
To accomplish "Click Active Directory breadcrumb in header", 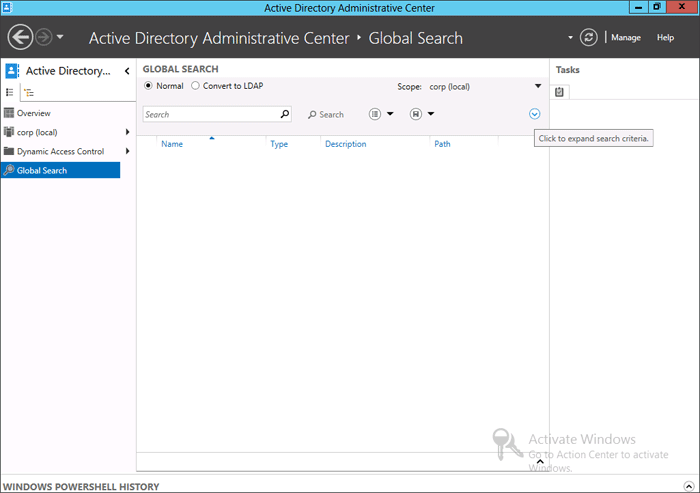I will pos(219,38).
